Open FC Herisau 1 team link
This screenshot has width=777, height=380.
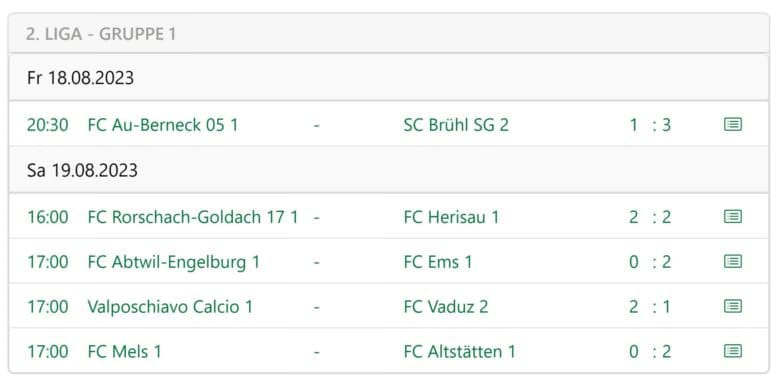pyautogui.click(x=451, y=217)
